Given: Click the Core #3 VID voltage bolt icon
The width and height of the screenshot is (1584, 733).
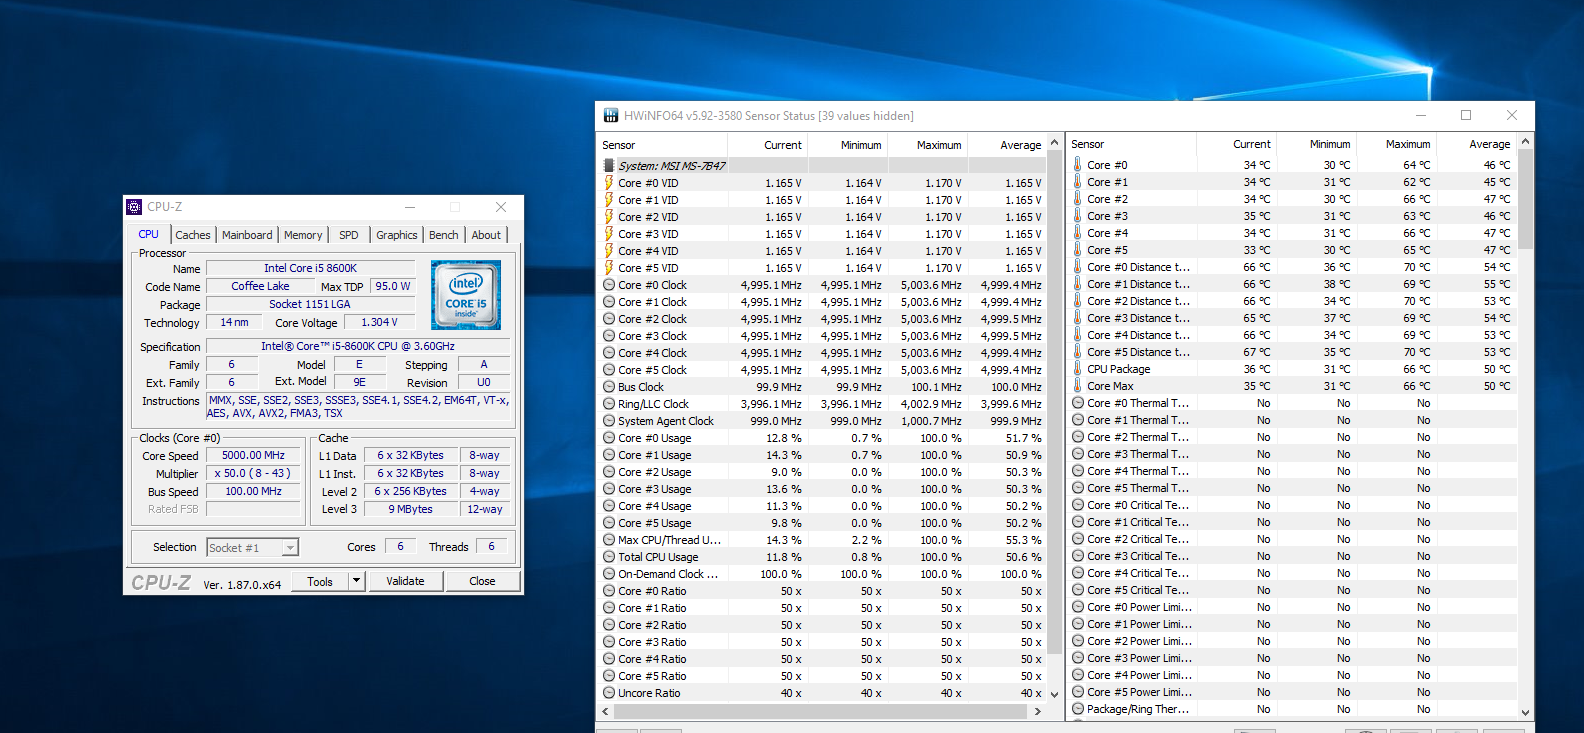Looking at the screenshot, I should click(x=608, y=234).
